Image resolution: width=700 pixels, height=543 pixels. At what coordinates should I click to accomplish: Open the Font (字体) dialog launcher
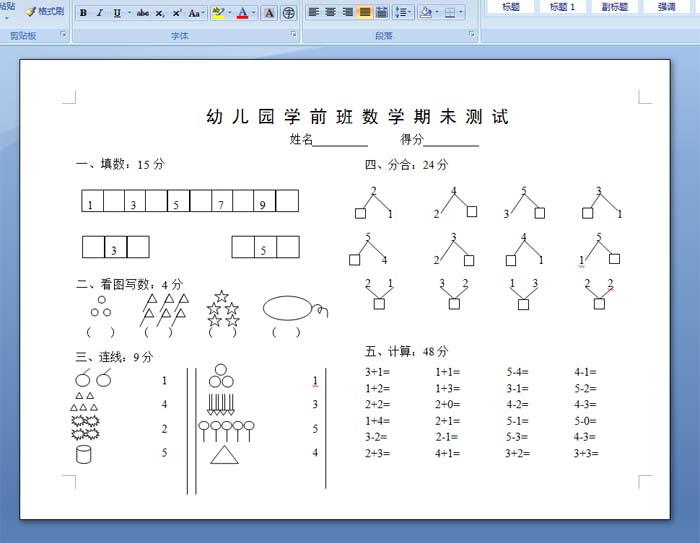tap(293, 34)
